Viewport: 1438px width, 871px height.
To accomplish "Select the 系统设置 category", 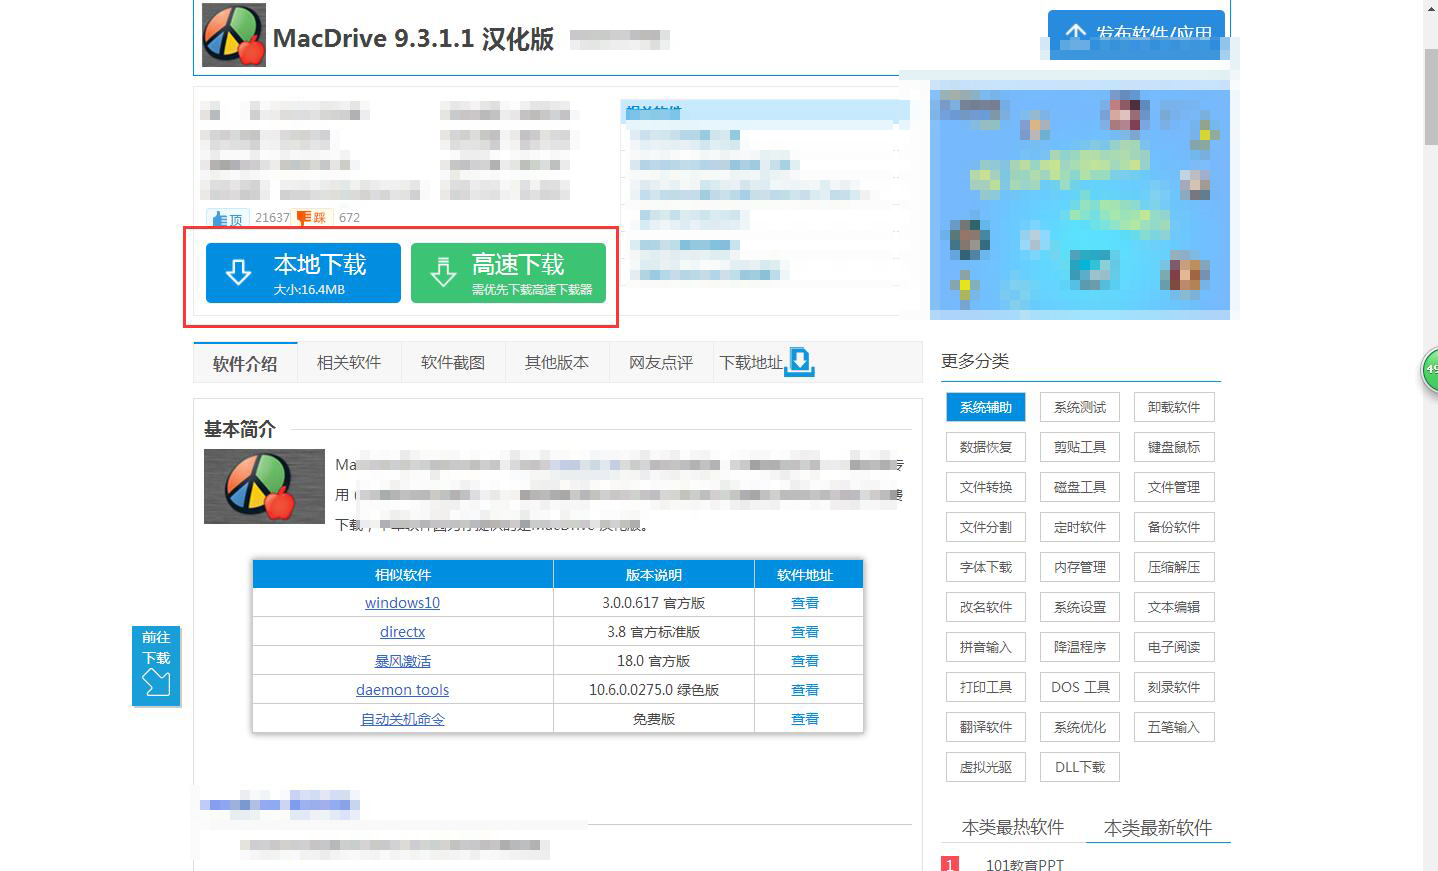I will pyautogui.click(x=1080, y=607).
